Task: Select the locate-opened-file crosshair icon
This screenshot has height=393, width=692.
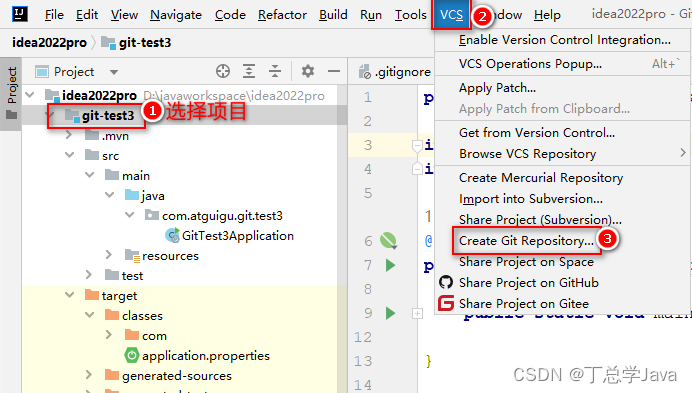Action: tap(223, 71)
